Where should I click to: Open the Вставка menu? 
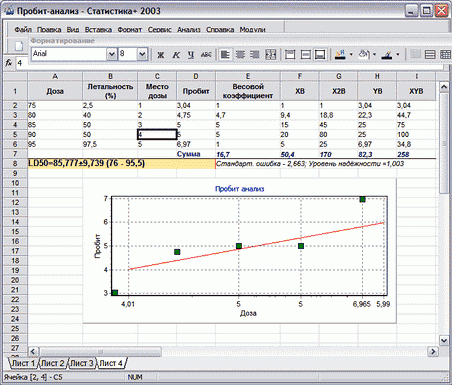pos(98,30)
